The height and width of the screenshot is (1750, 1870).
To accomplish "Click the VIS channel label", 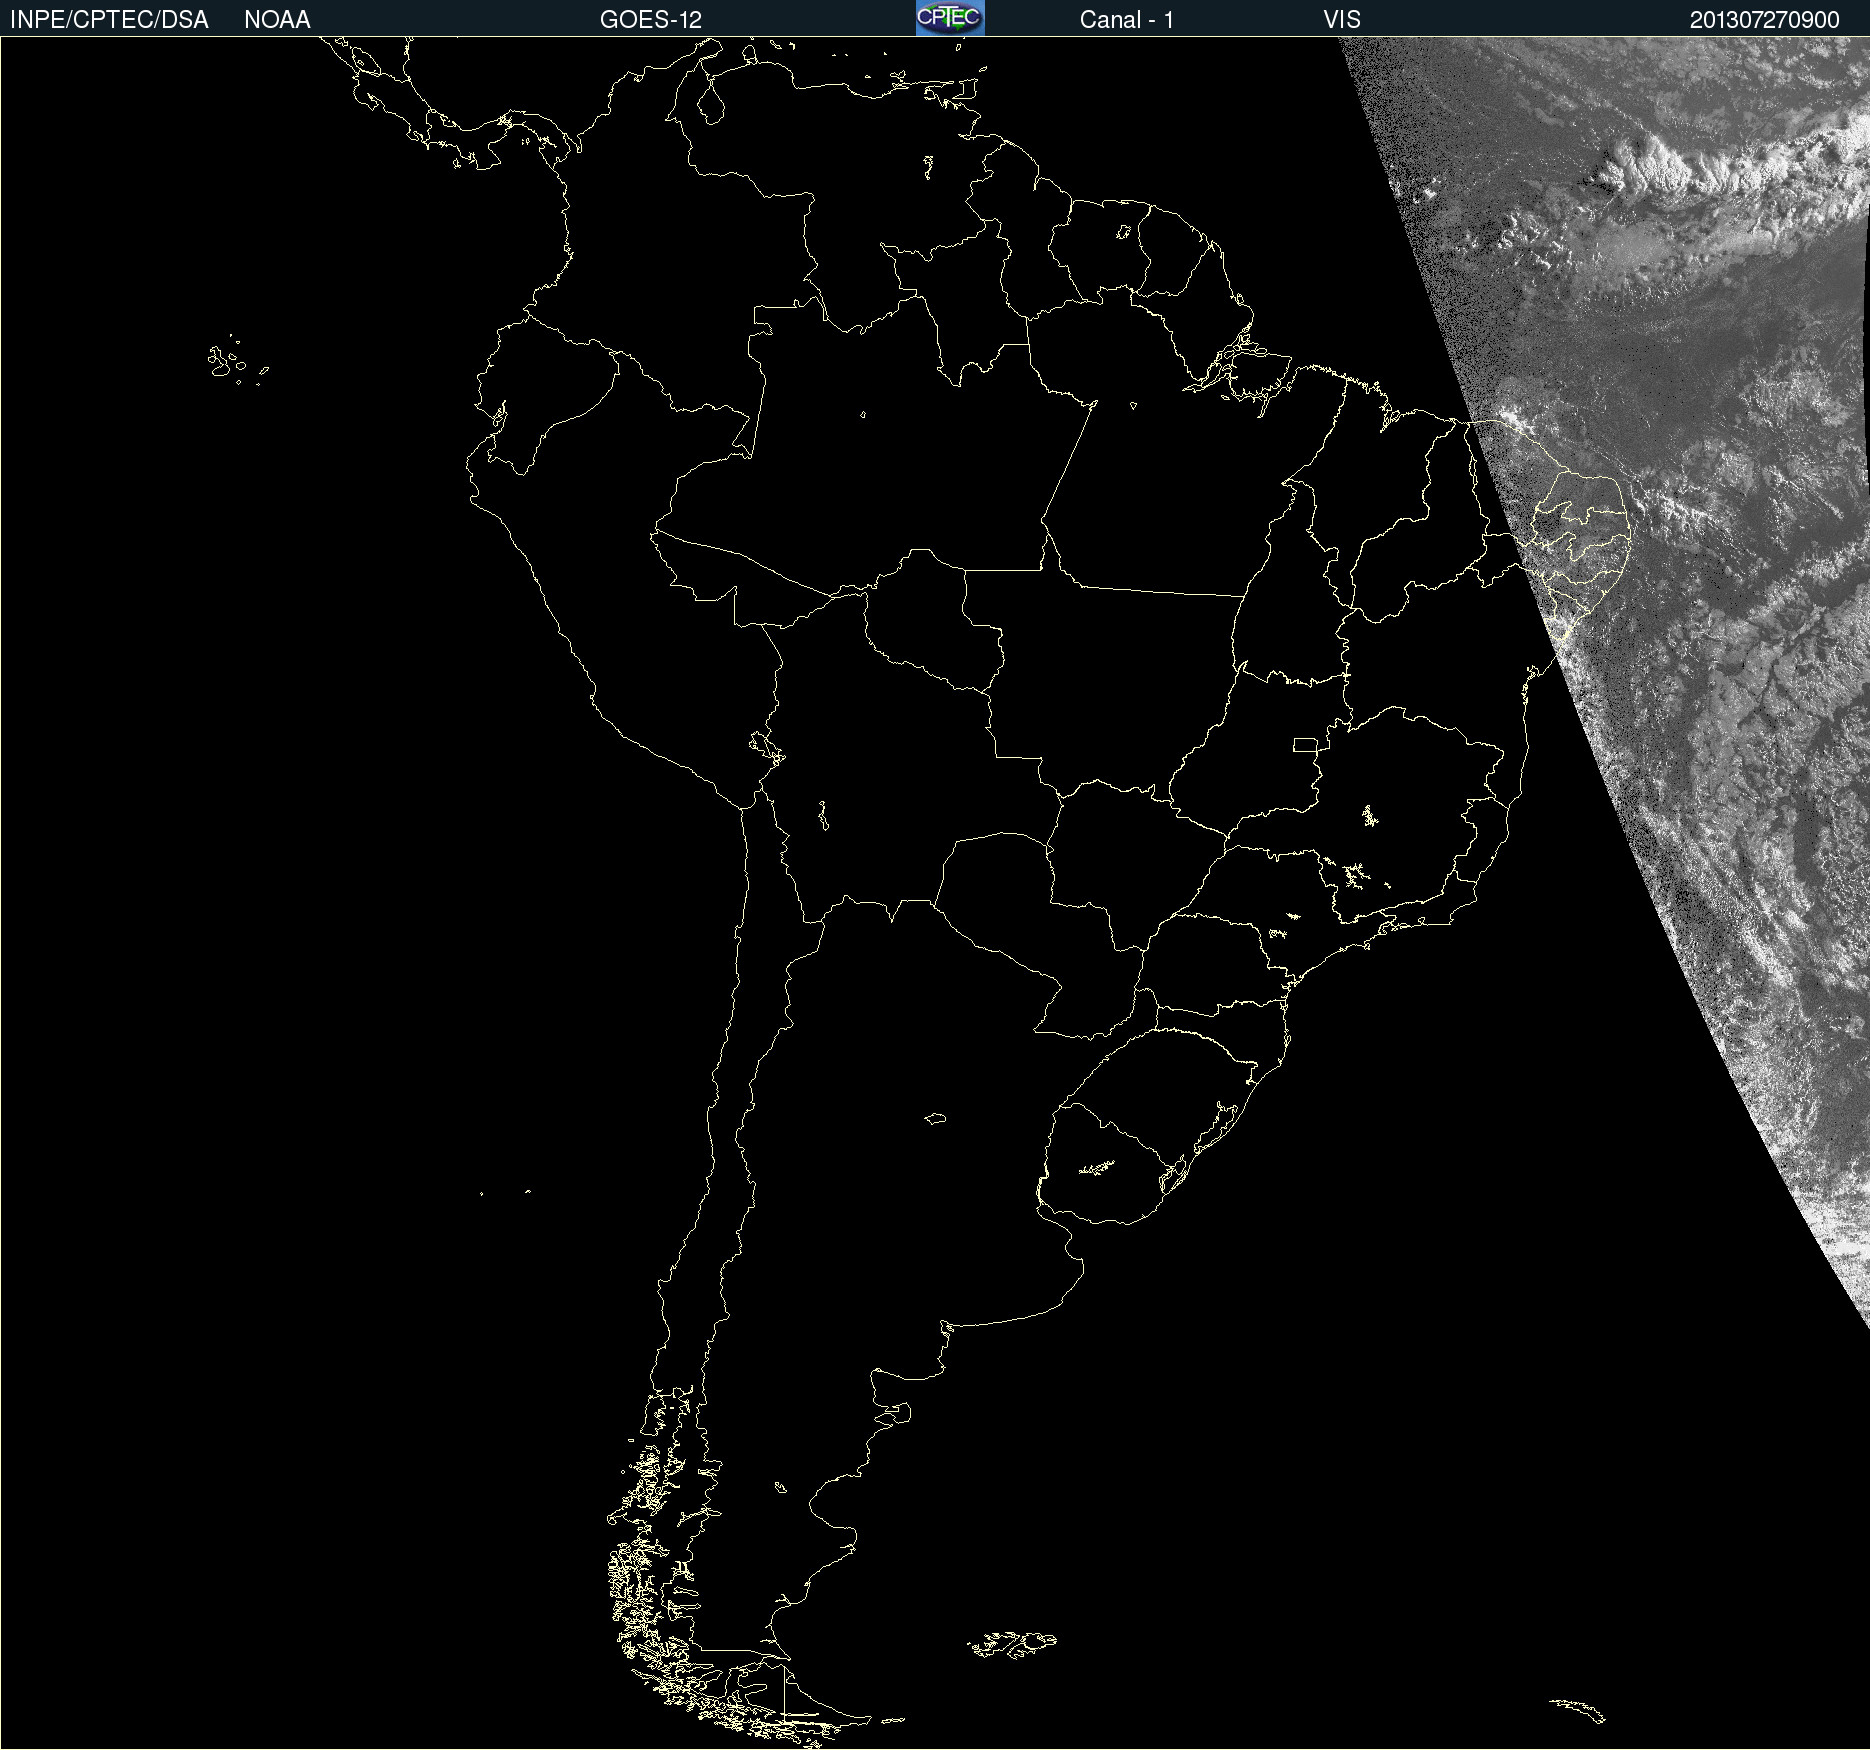I will 1342,20.
